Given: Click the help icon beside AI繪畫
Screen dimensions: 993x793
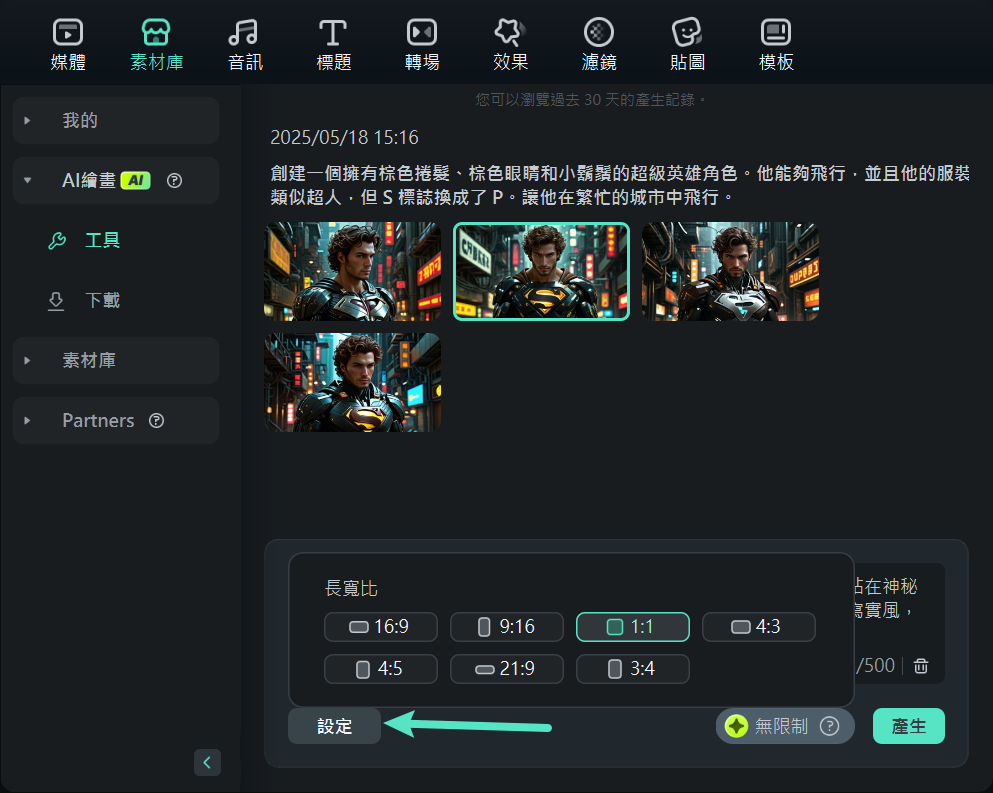Looking at the screenshot, I should pyautogui.click(x=174, y=181).
